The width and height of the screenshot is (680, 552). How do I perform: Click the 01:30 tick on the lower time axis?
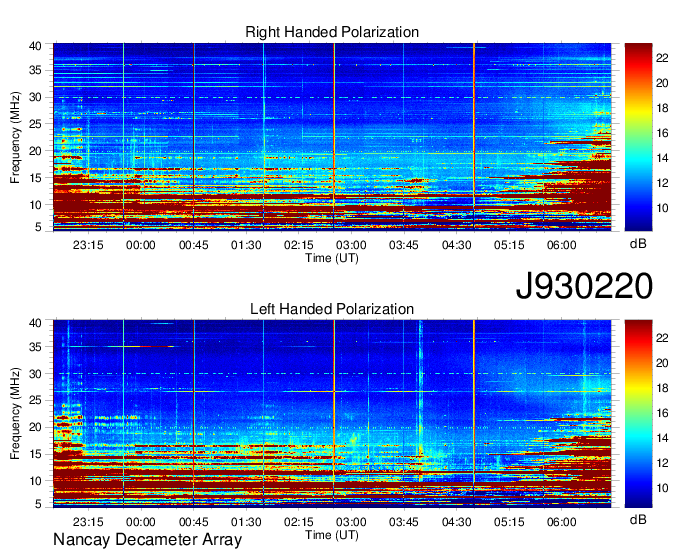[x=246, y=522]
